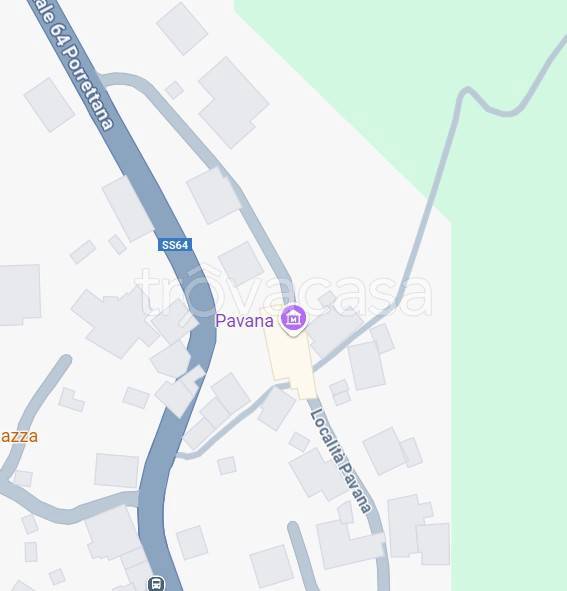This screenshot has width=567, height=591.
Task: Click the purple Pavana museum marker
Action: (x=294, y=320)
